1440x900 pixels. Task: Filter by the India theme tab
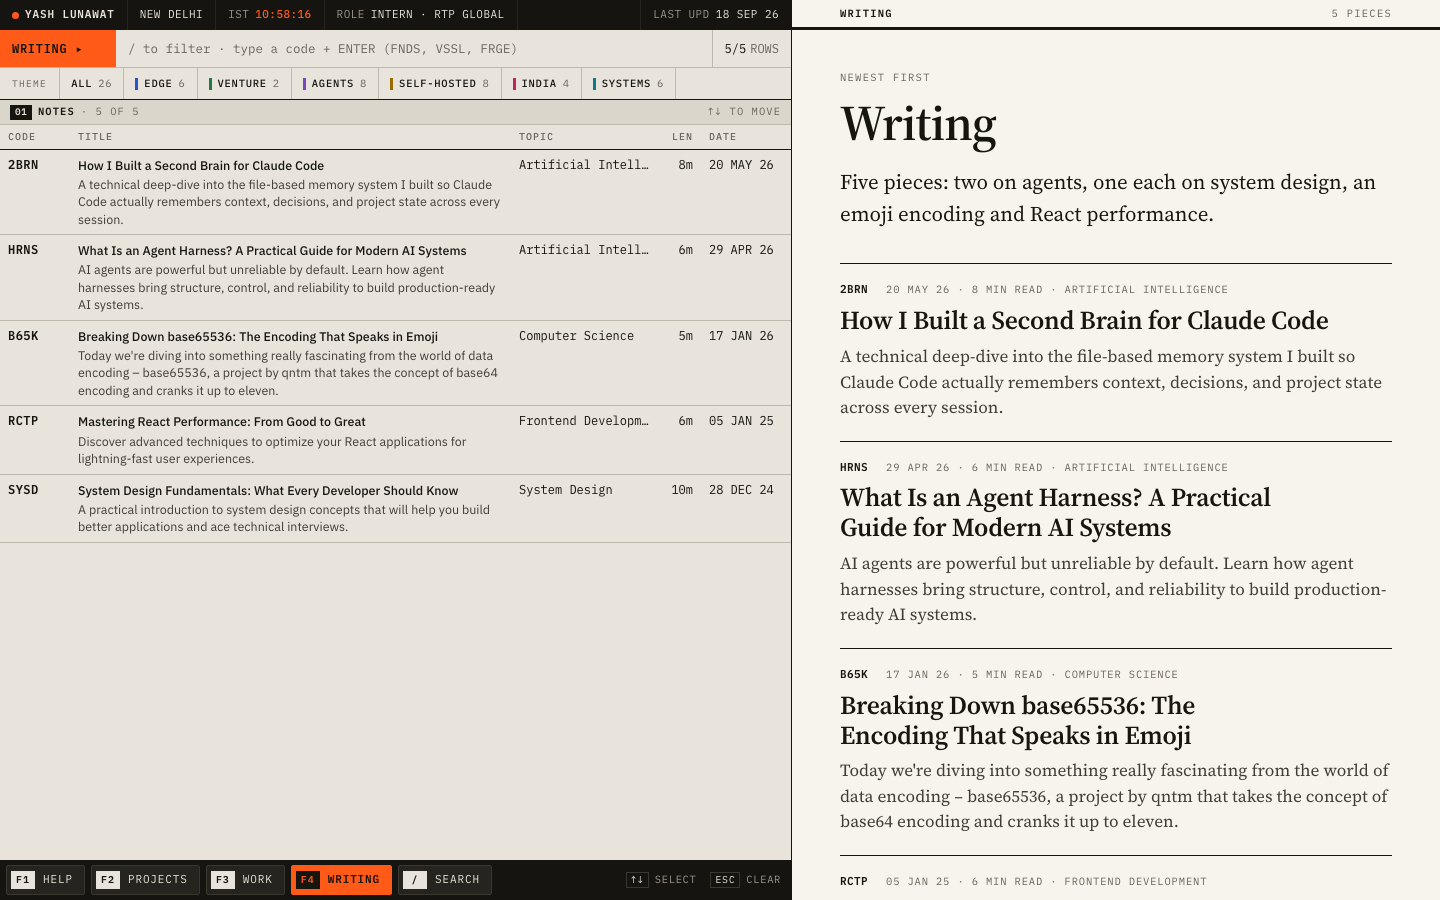tap(541, 84)
